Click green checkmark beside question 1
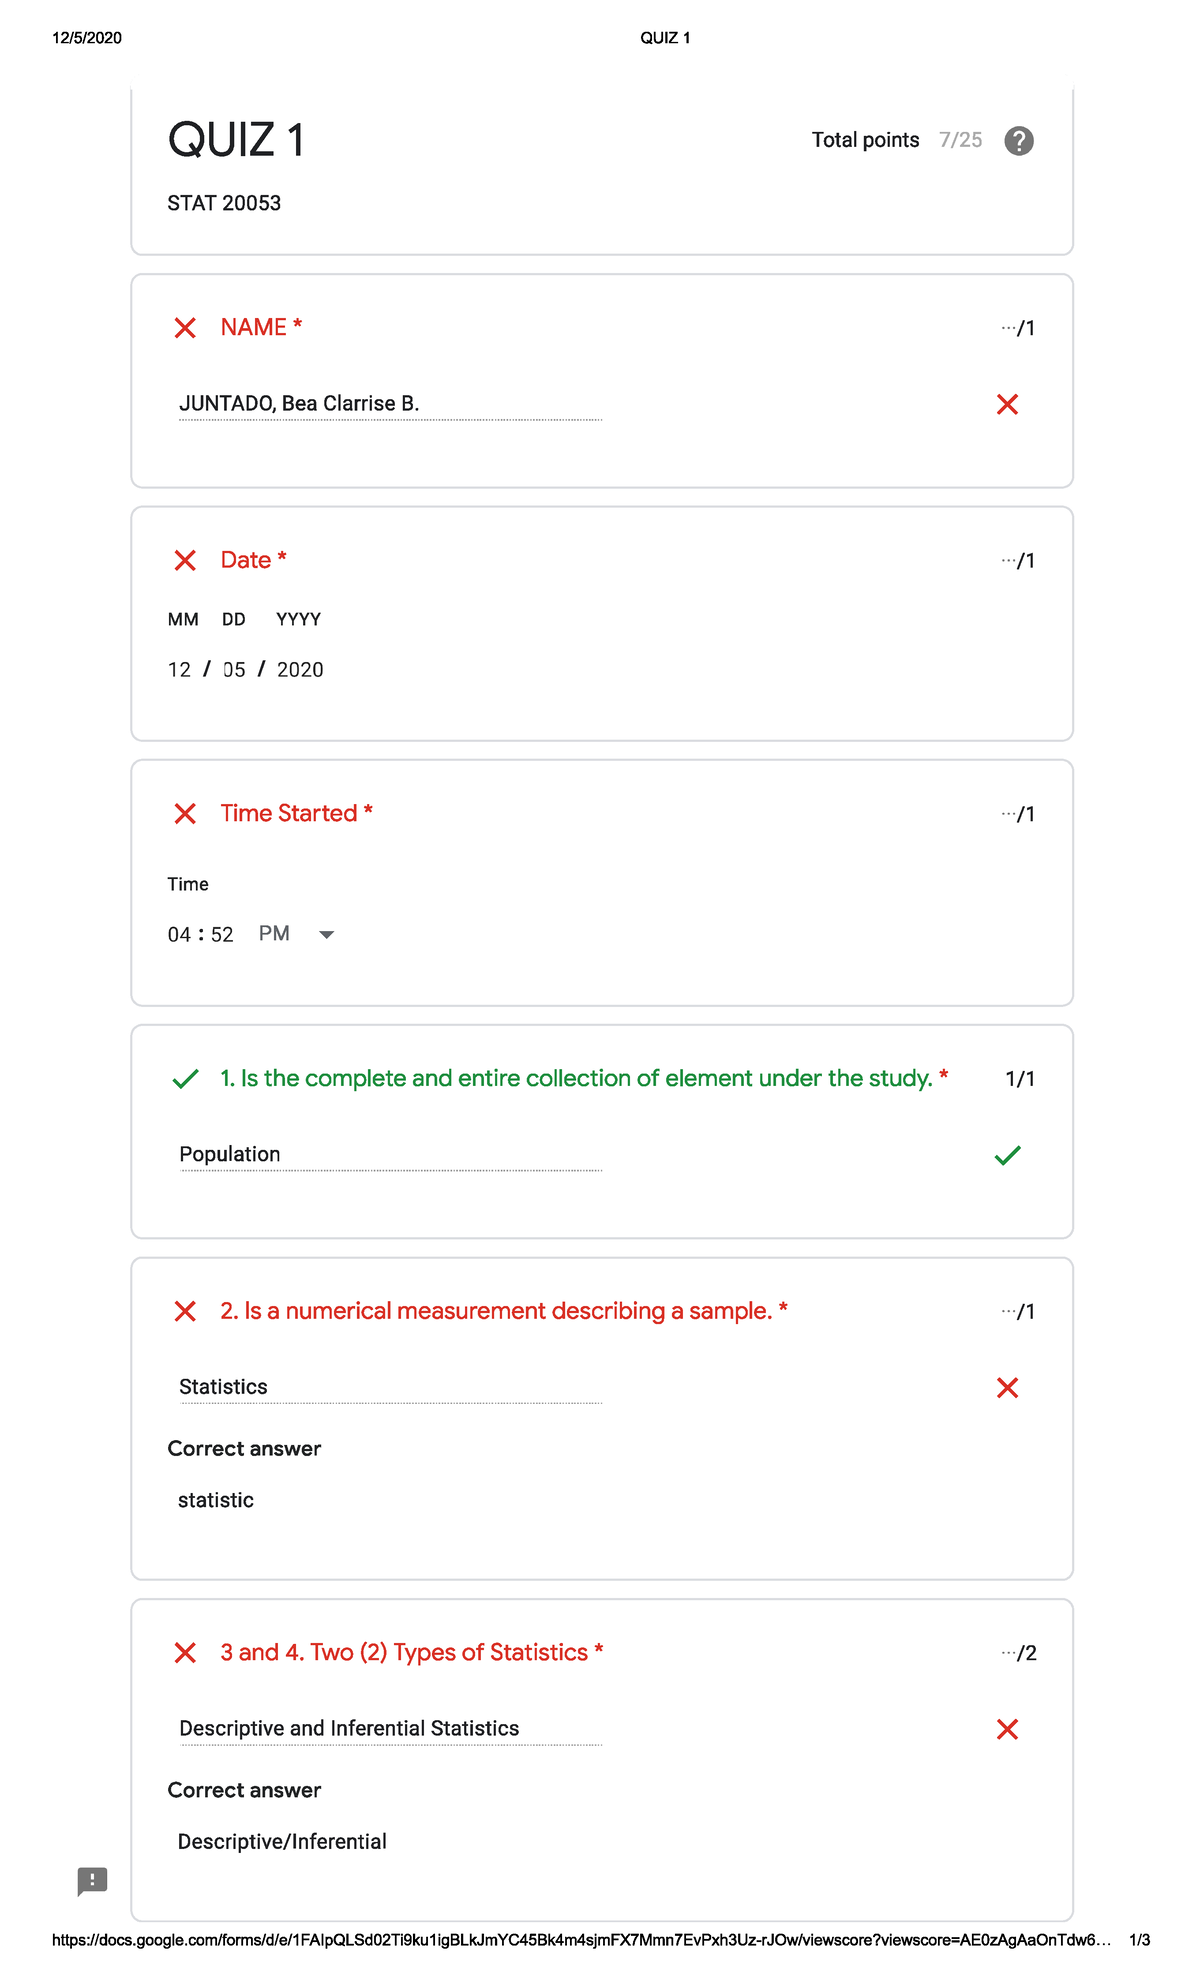Screen dimensions: 1200x1976 pyautogui.click(x=186, y=1079)
